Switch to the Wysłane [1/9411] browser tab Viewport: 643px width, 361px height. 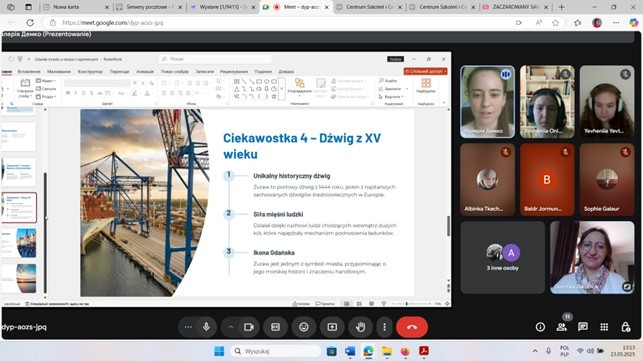tap(223, 7)
